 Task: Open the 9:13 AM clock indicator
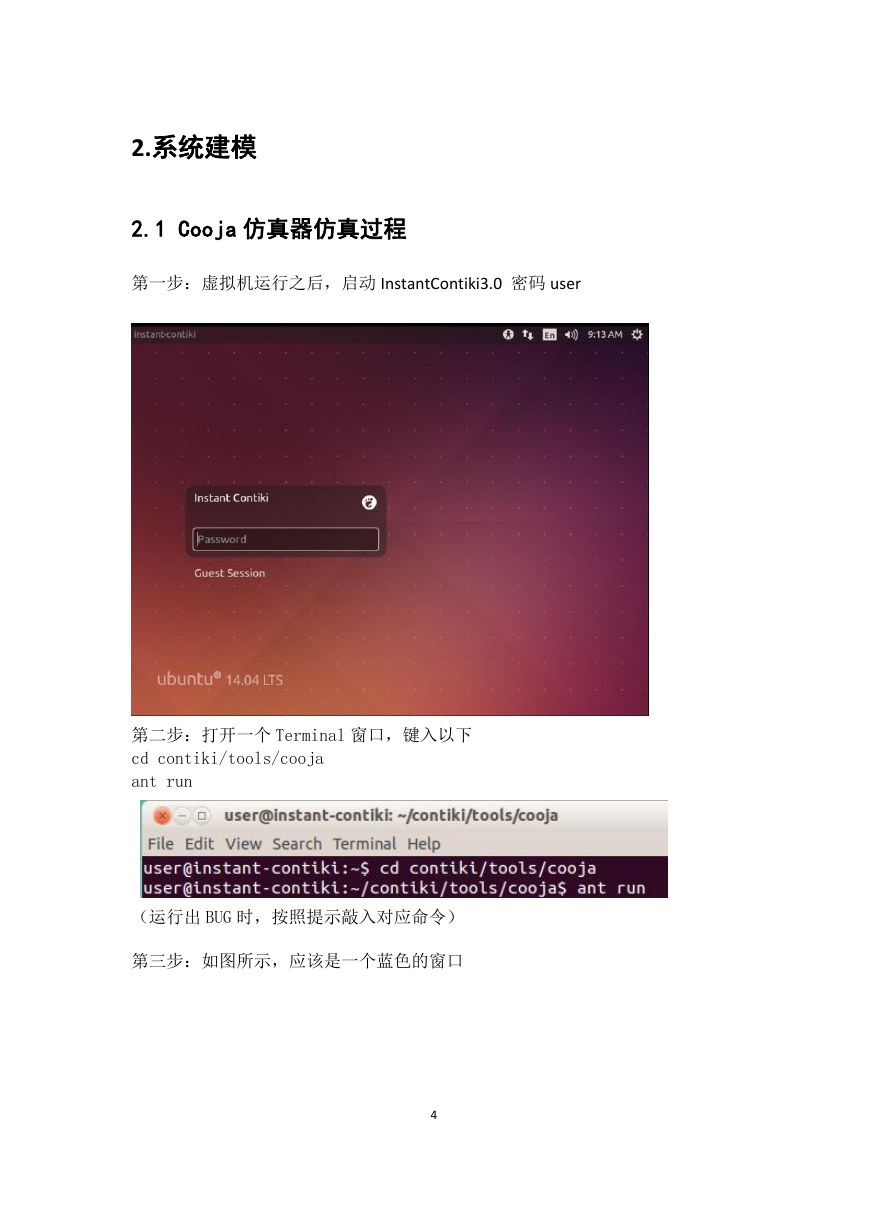click(604, 334)
